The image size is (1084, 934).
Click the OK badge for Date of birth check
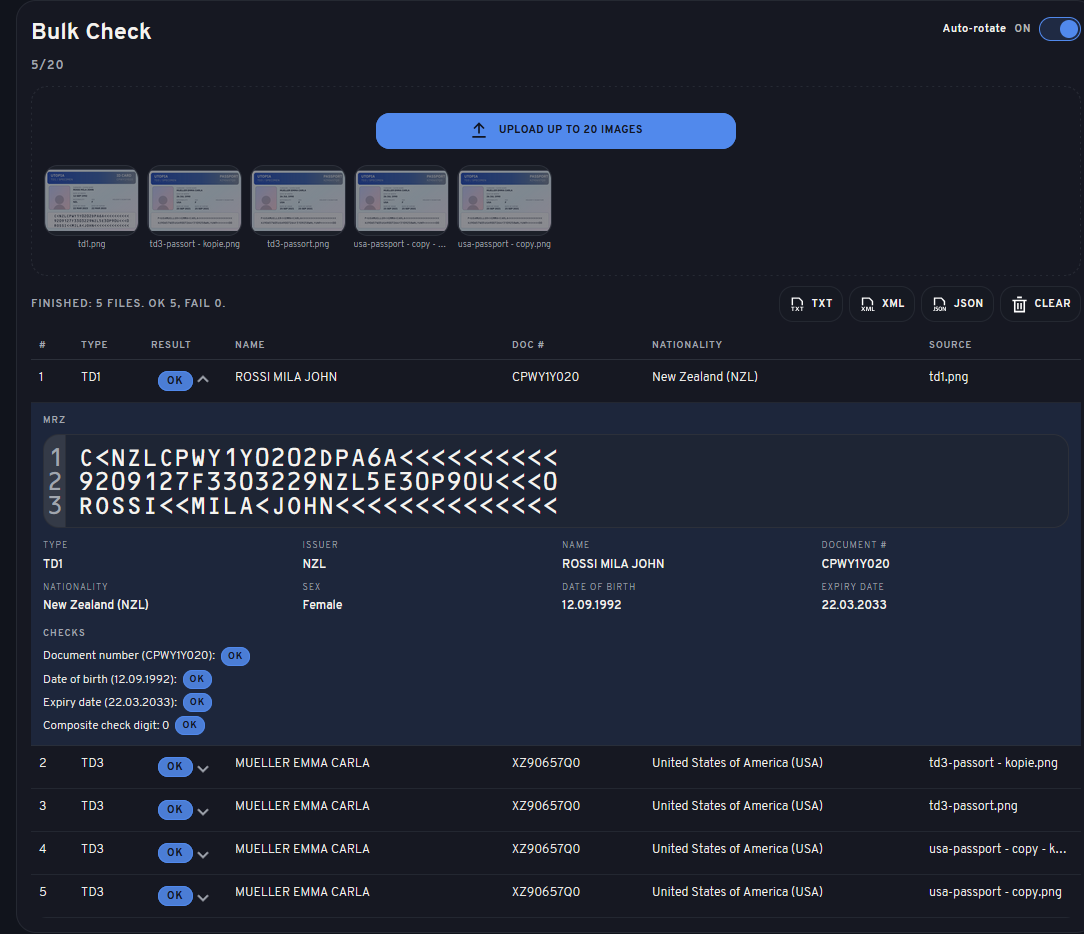coord(197,679)
